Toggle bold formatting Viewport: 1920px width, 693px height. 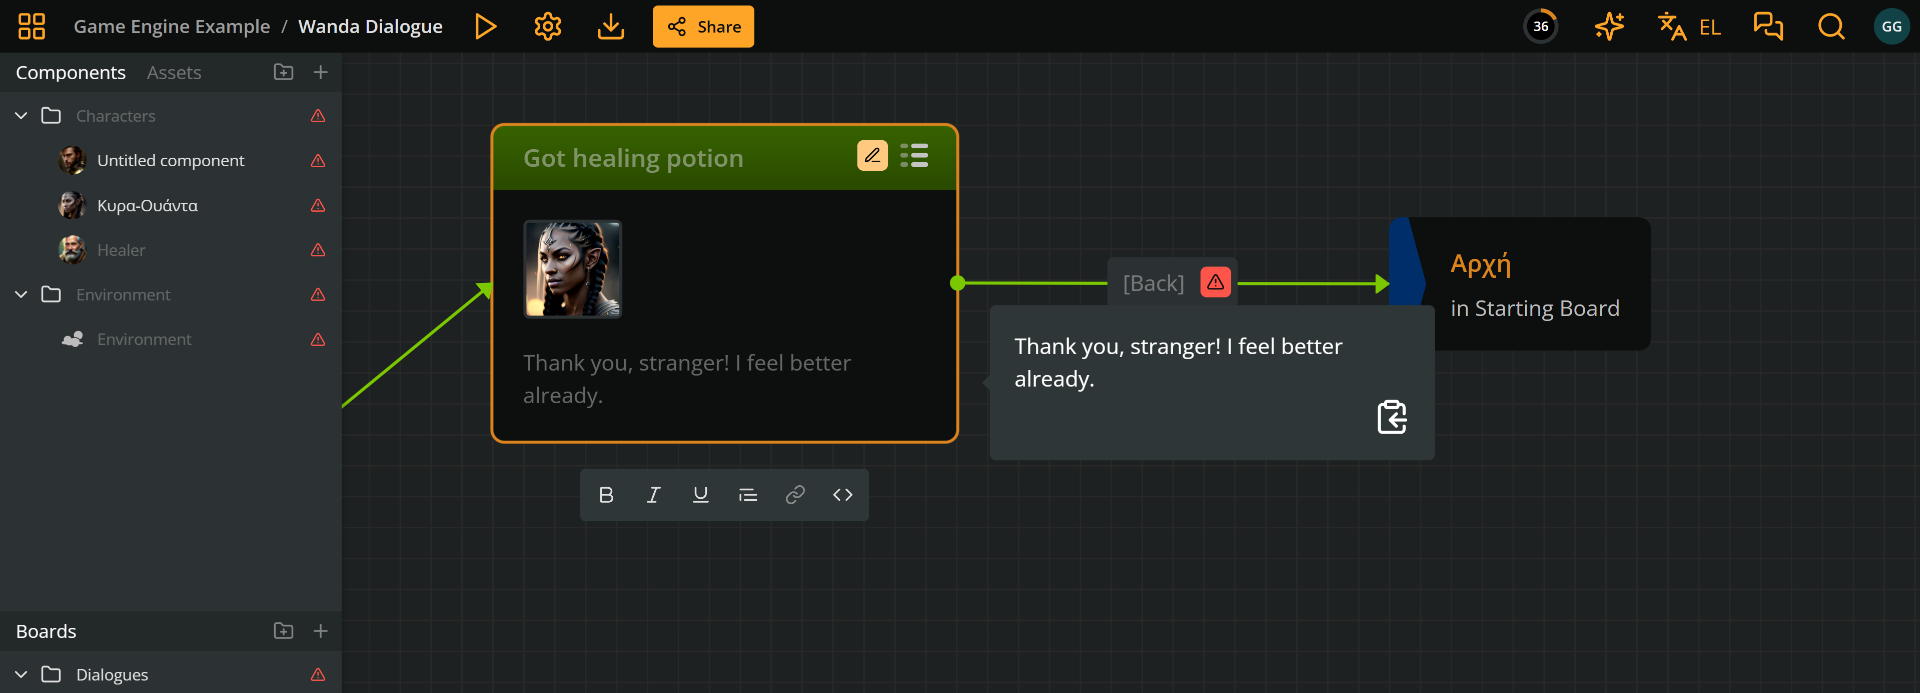click(x=606, y=495)
